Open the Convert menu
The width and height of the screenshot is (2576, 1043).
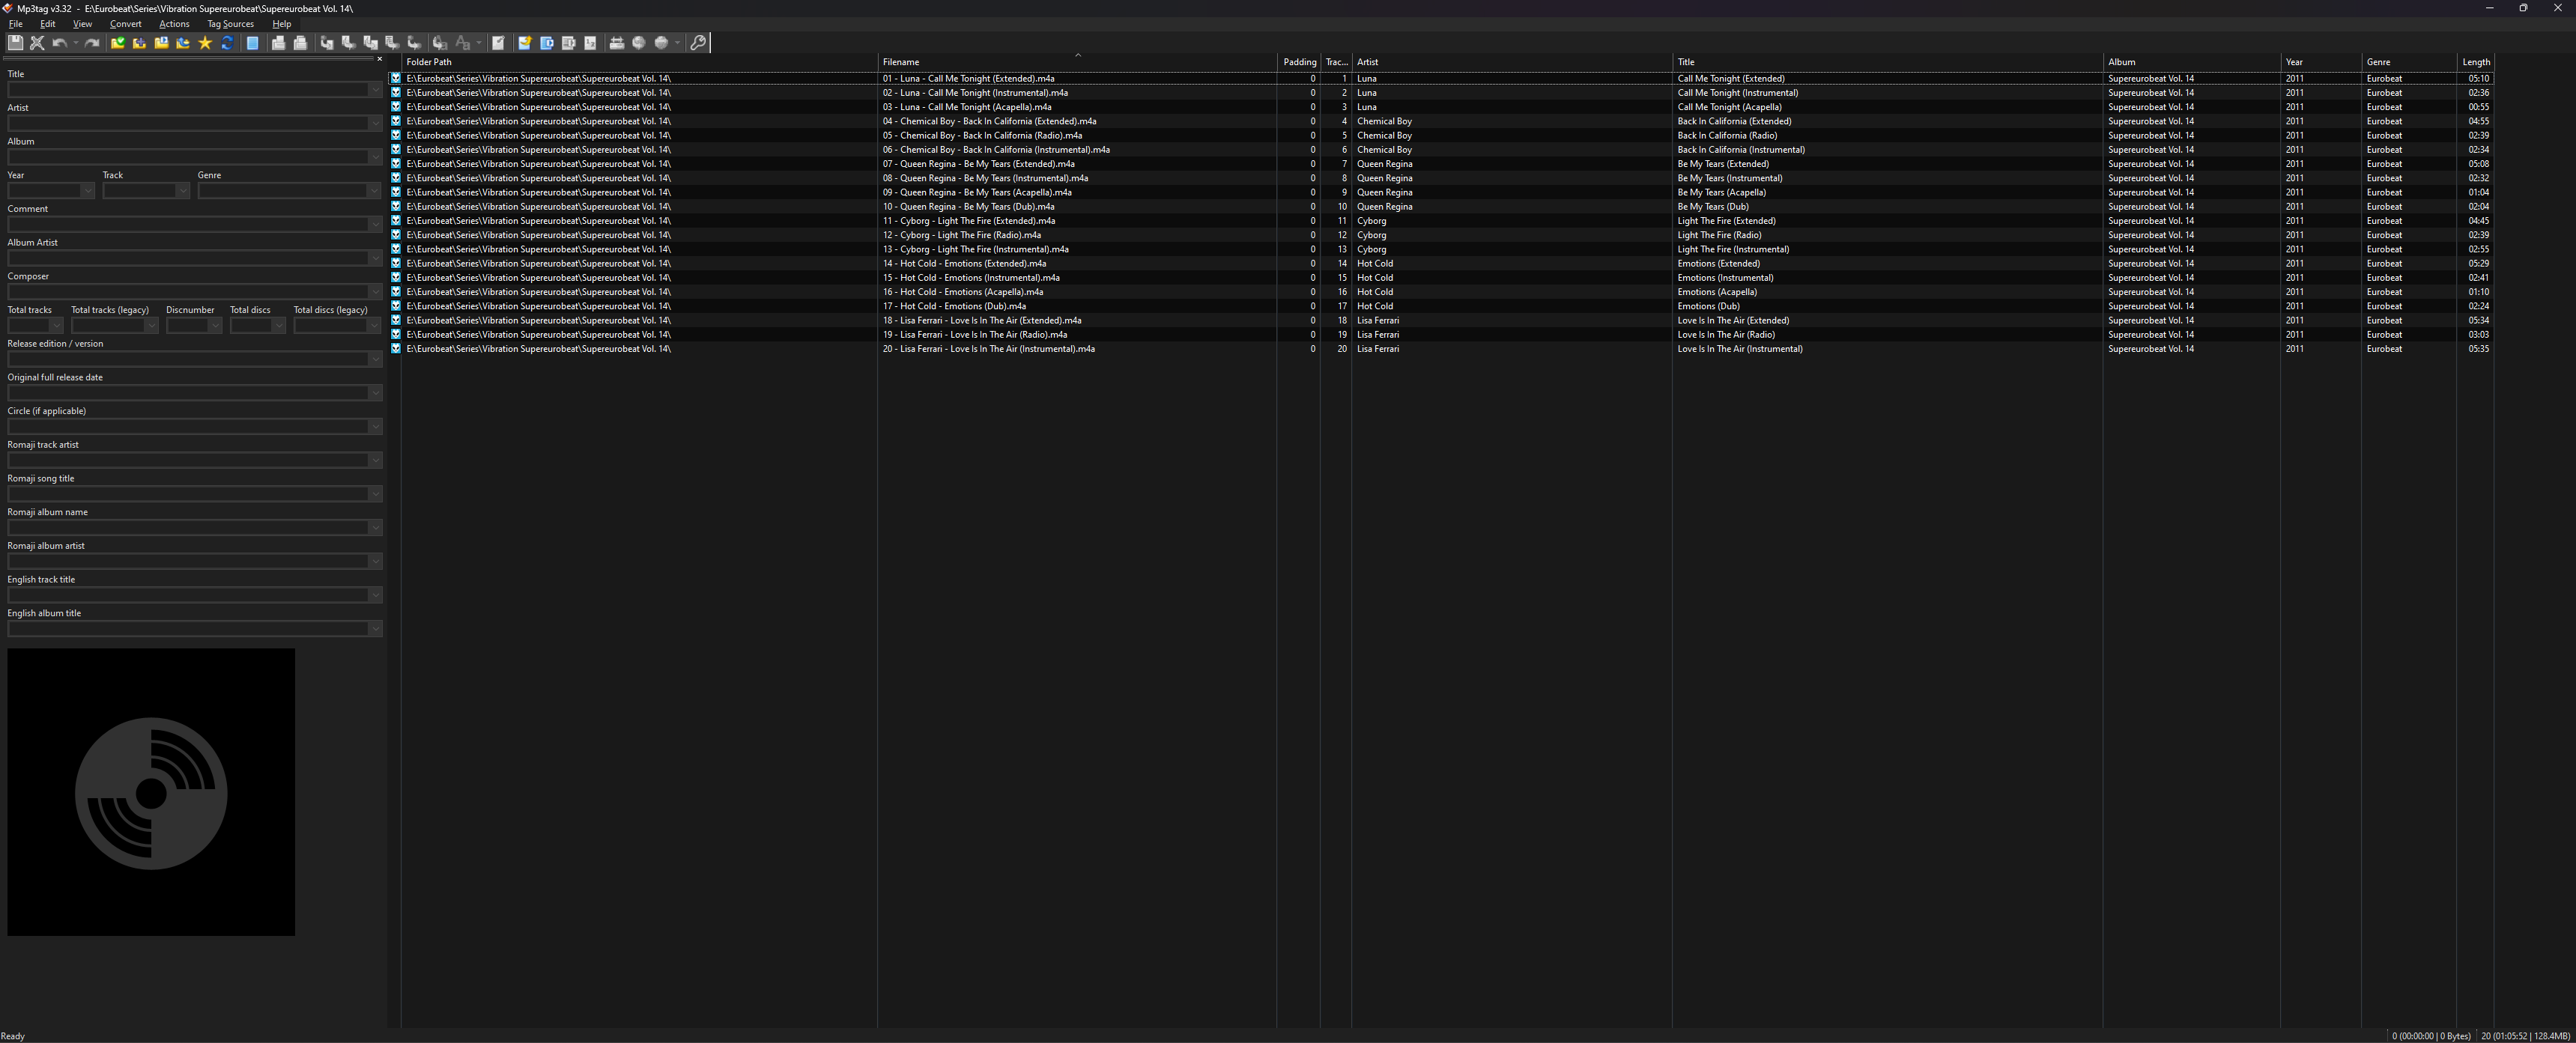pyautogui.click(x=125, y=24)
